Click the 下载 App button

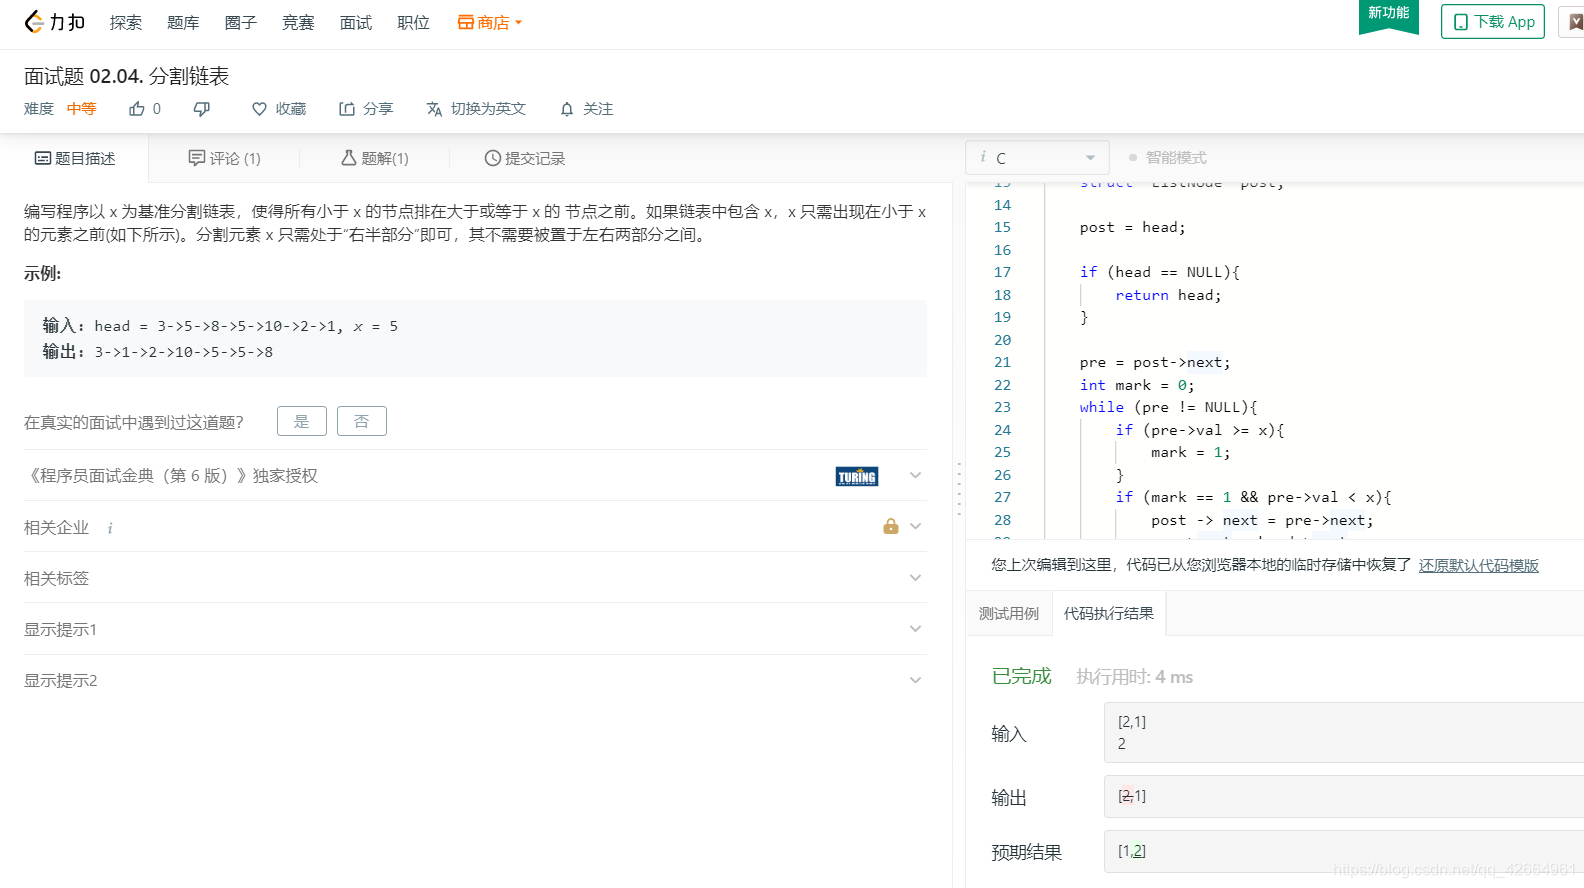[x=1493, y=22]
